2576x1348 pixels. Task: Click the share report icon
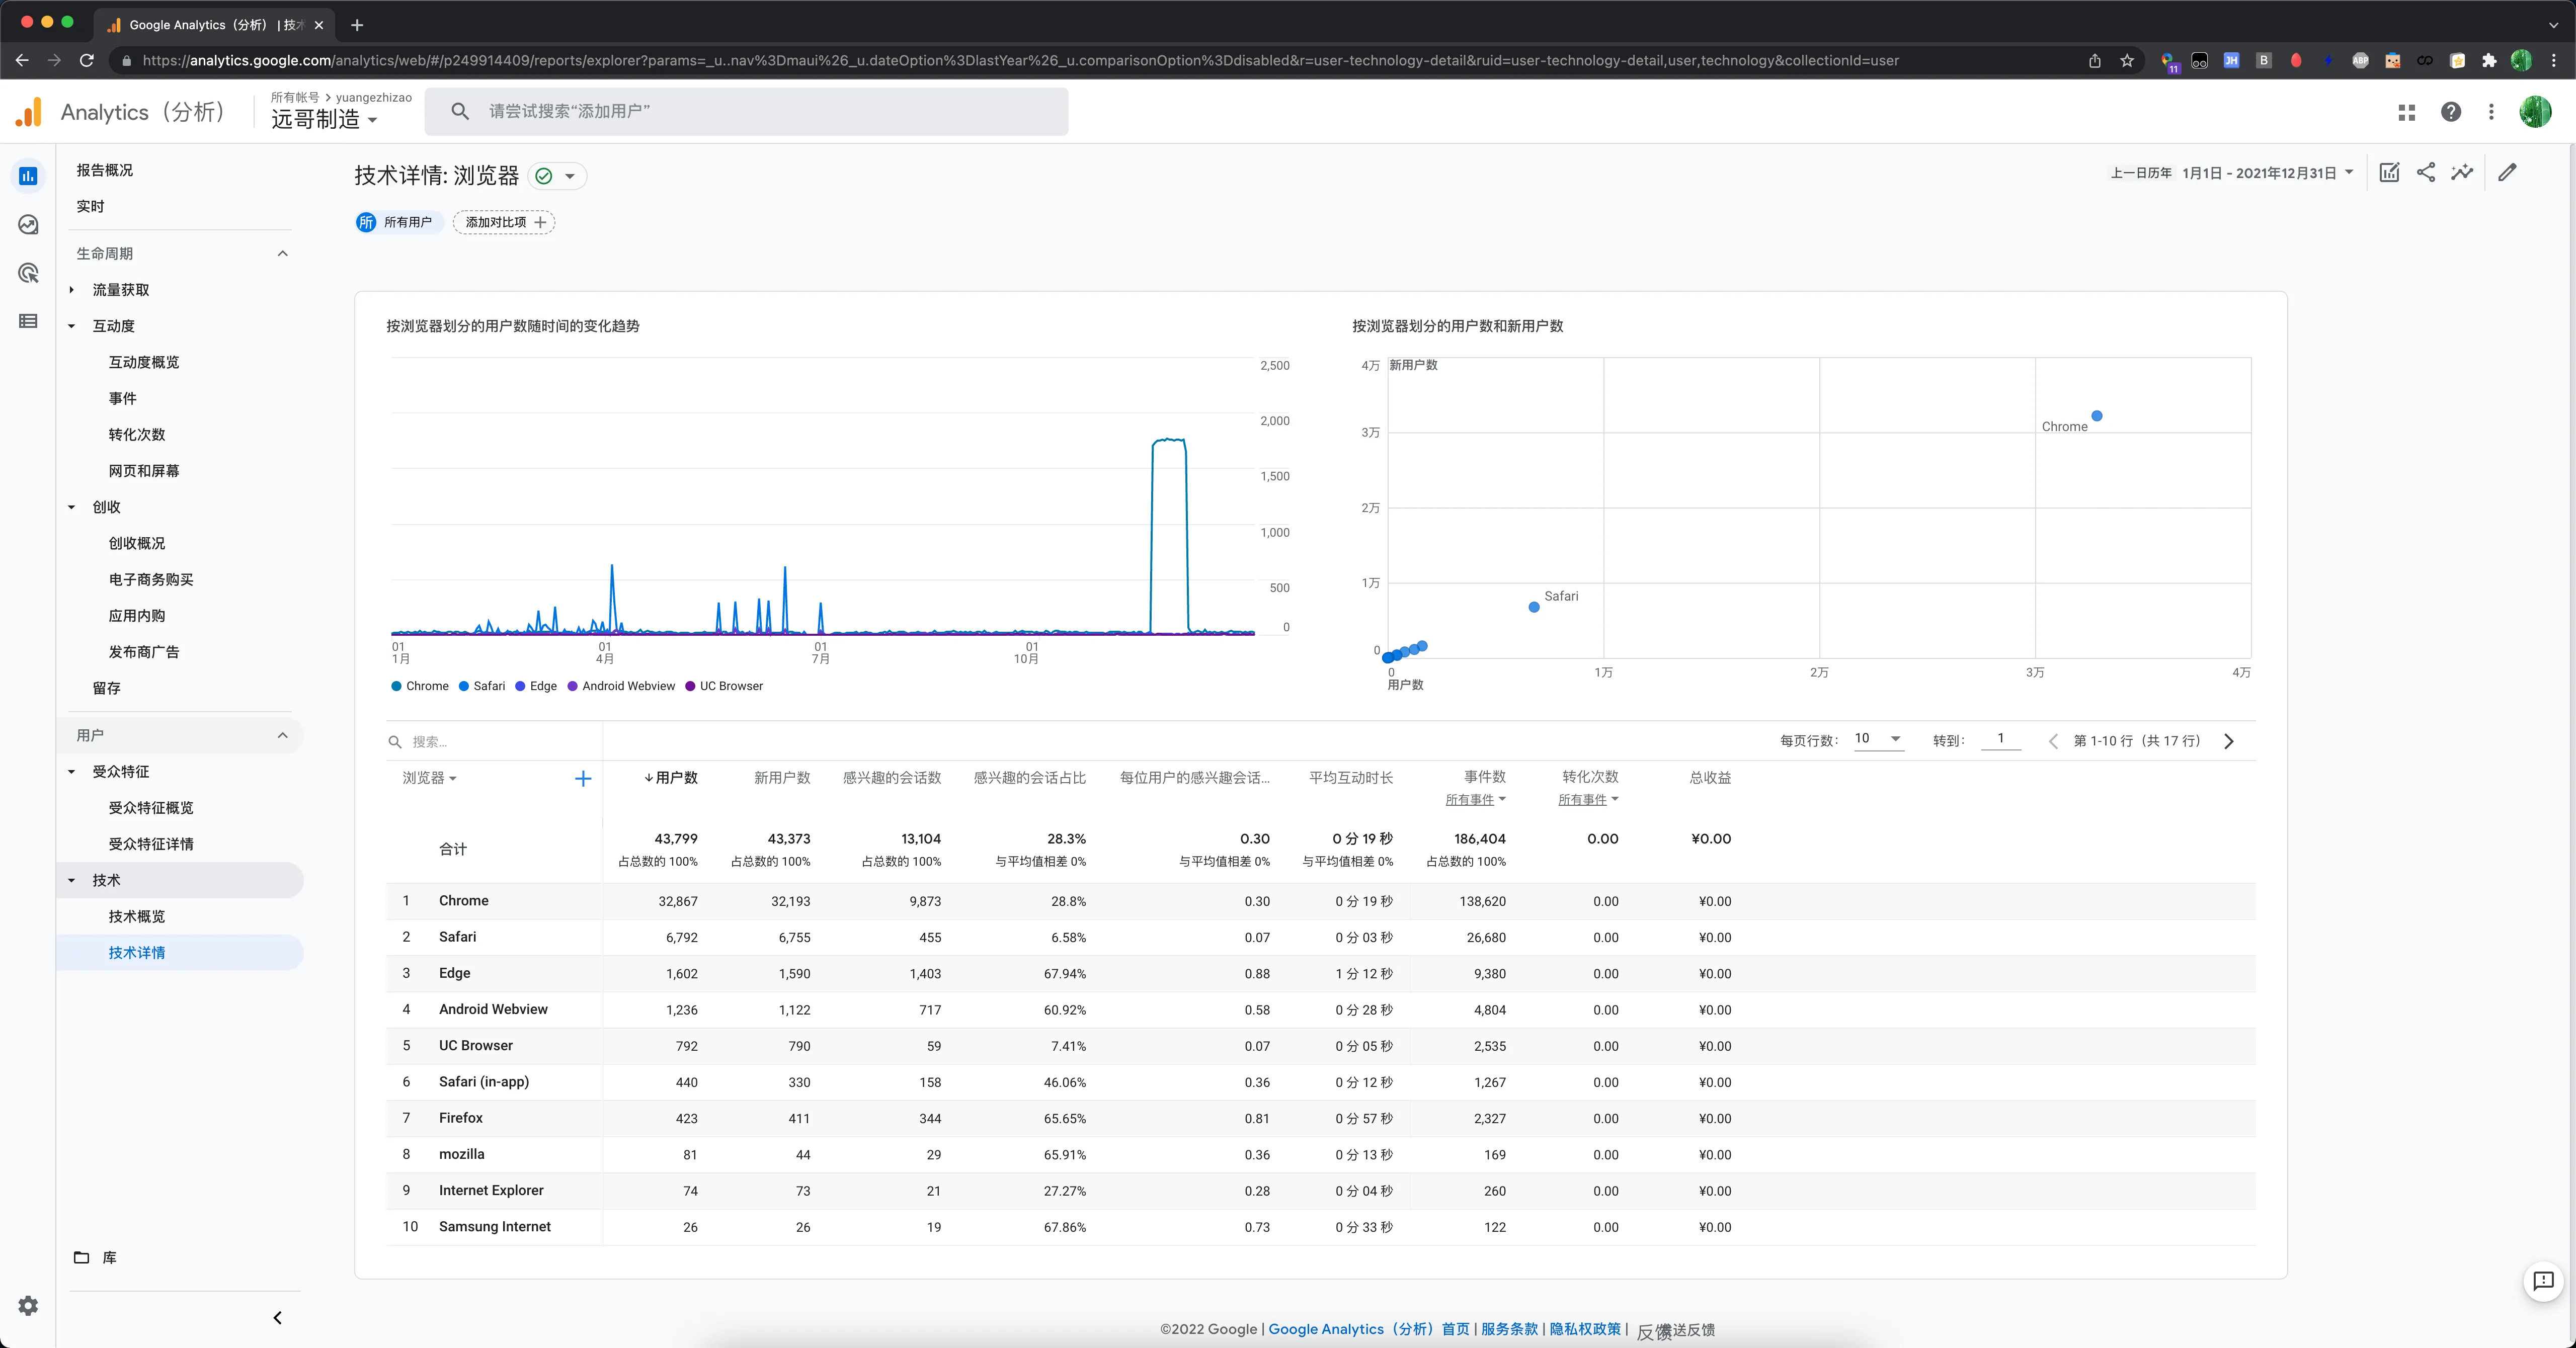pos(2425,173)
